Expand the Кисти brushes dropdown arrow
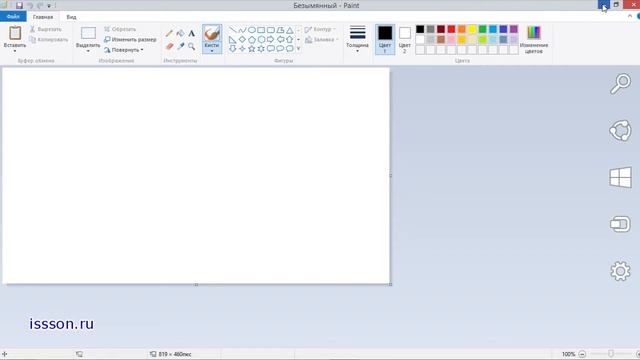 point(212,51)
